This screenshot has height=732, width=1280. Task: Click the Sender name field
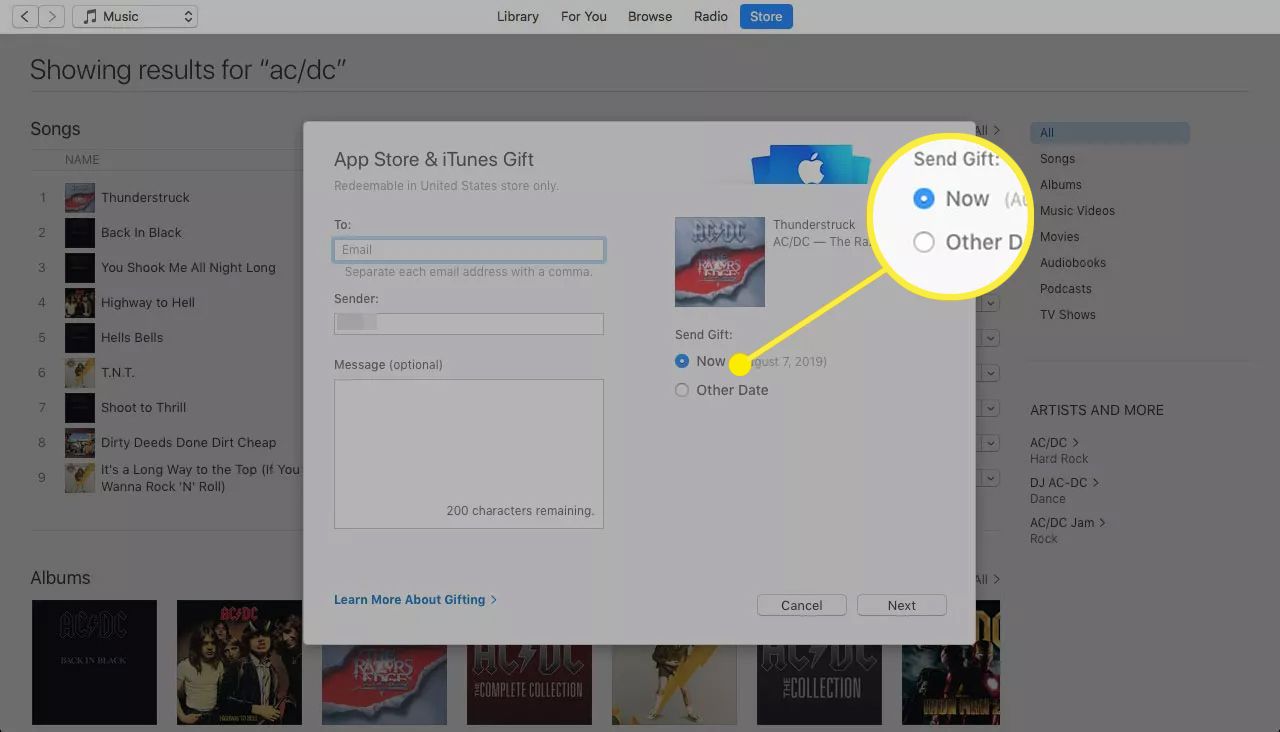469,323
